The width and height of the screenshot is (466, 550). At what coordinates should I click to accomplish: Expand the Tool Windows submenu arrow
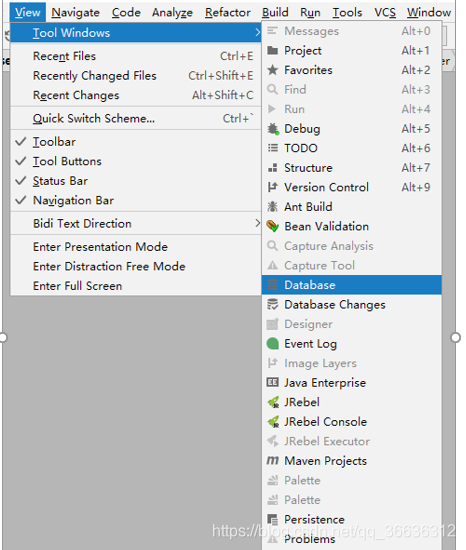[257, 33]
